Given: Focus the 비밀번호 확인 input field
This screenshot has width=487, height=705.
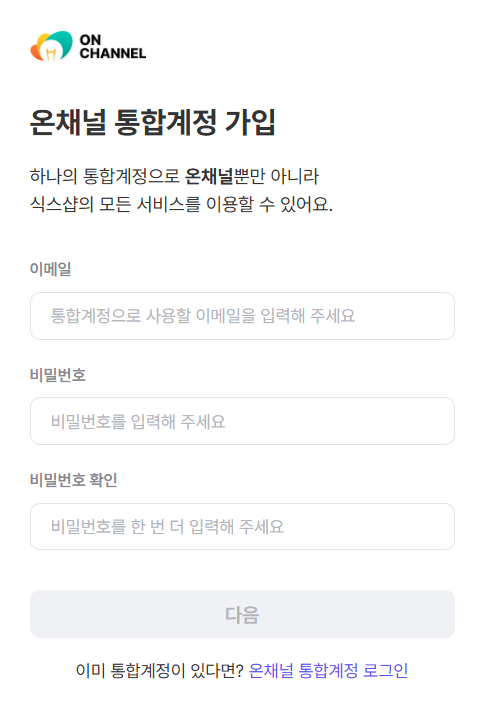Looking at the screenshot, I should 242,527.
